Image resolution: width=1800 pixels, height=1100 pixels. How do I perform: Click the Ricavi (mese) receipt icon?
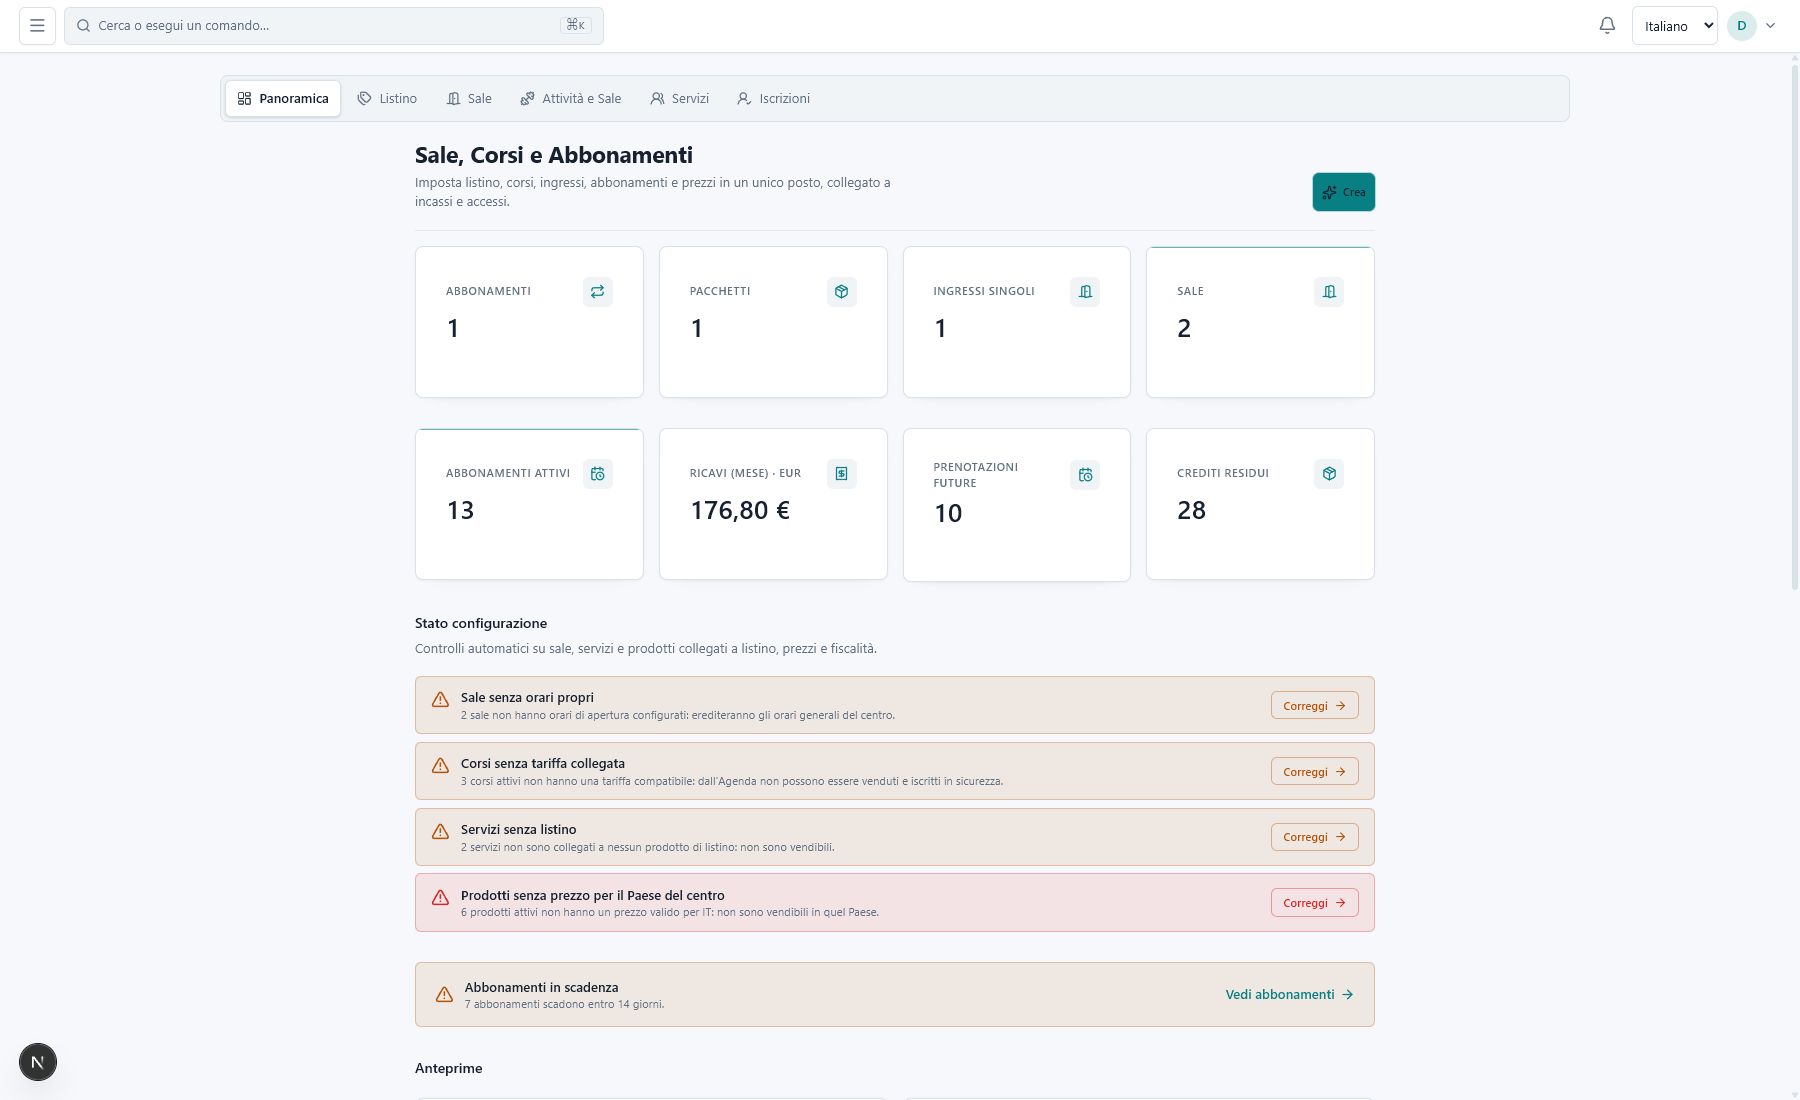point(841,474)
